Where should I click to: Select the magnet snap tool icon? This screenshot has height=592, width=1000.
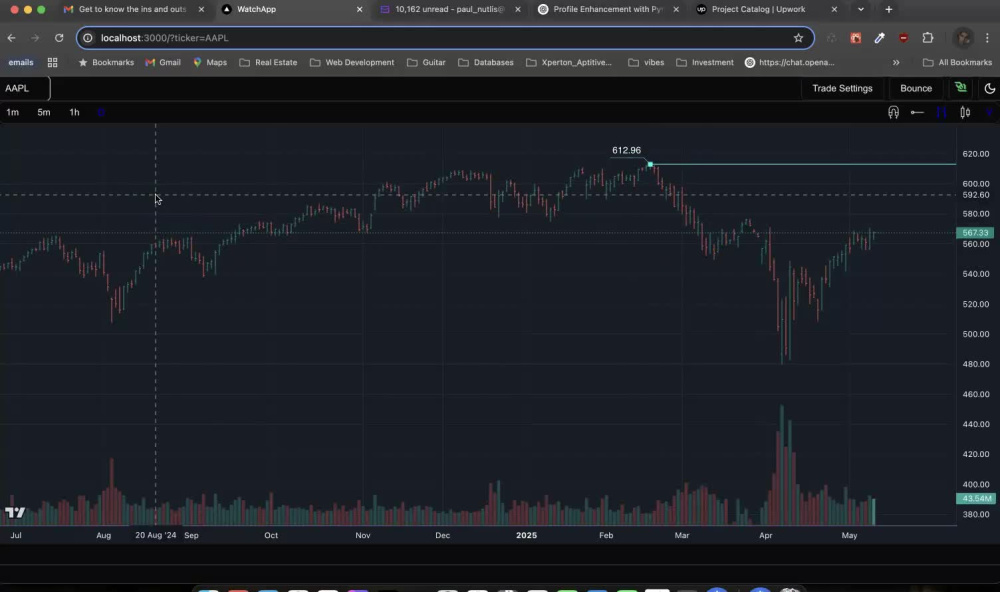pos(893,112)
